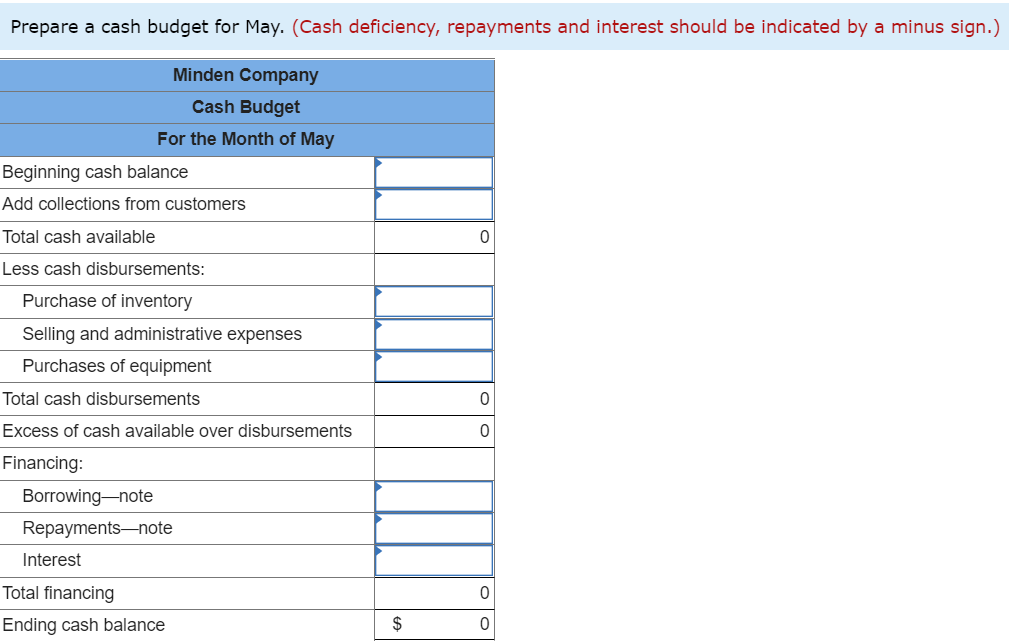
Task: Click the Selling and administrative expenses field
Action: 434,334
